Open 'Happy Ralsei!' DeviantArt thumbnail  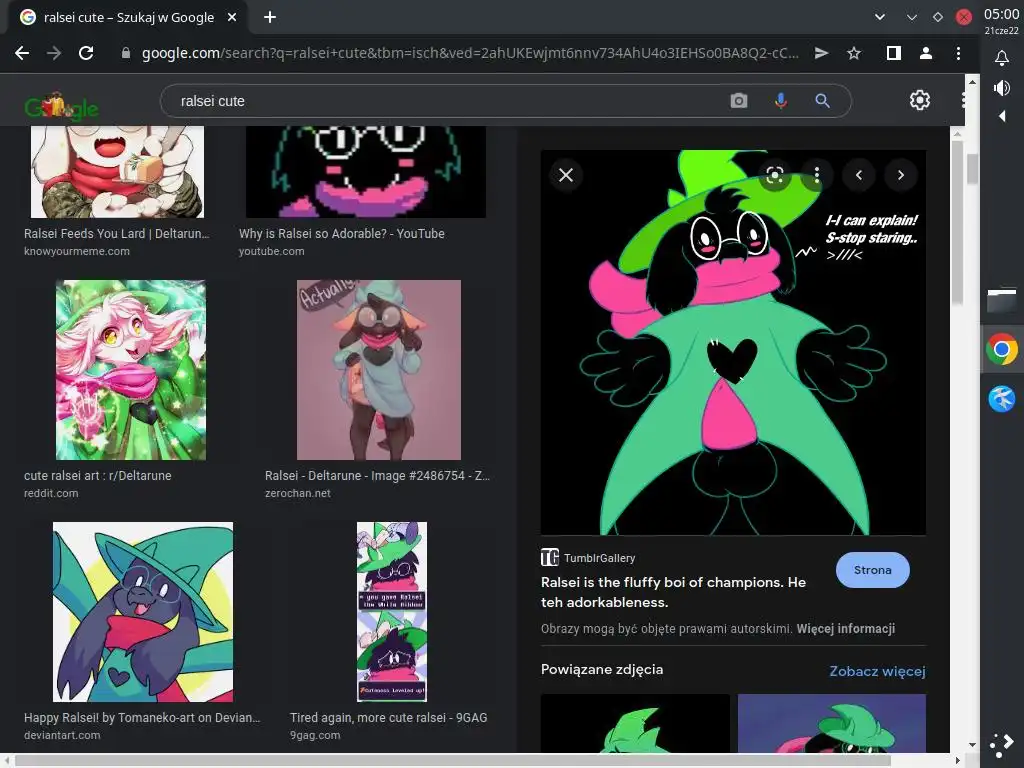(143, 612)
